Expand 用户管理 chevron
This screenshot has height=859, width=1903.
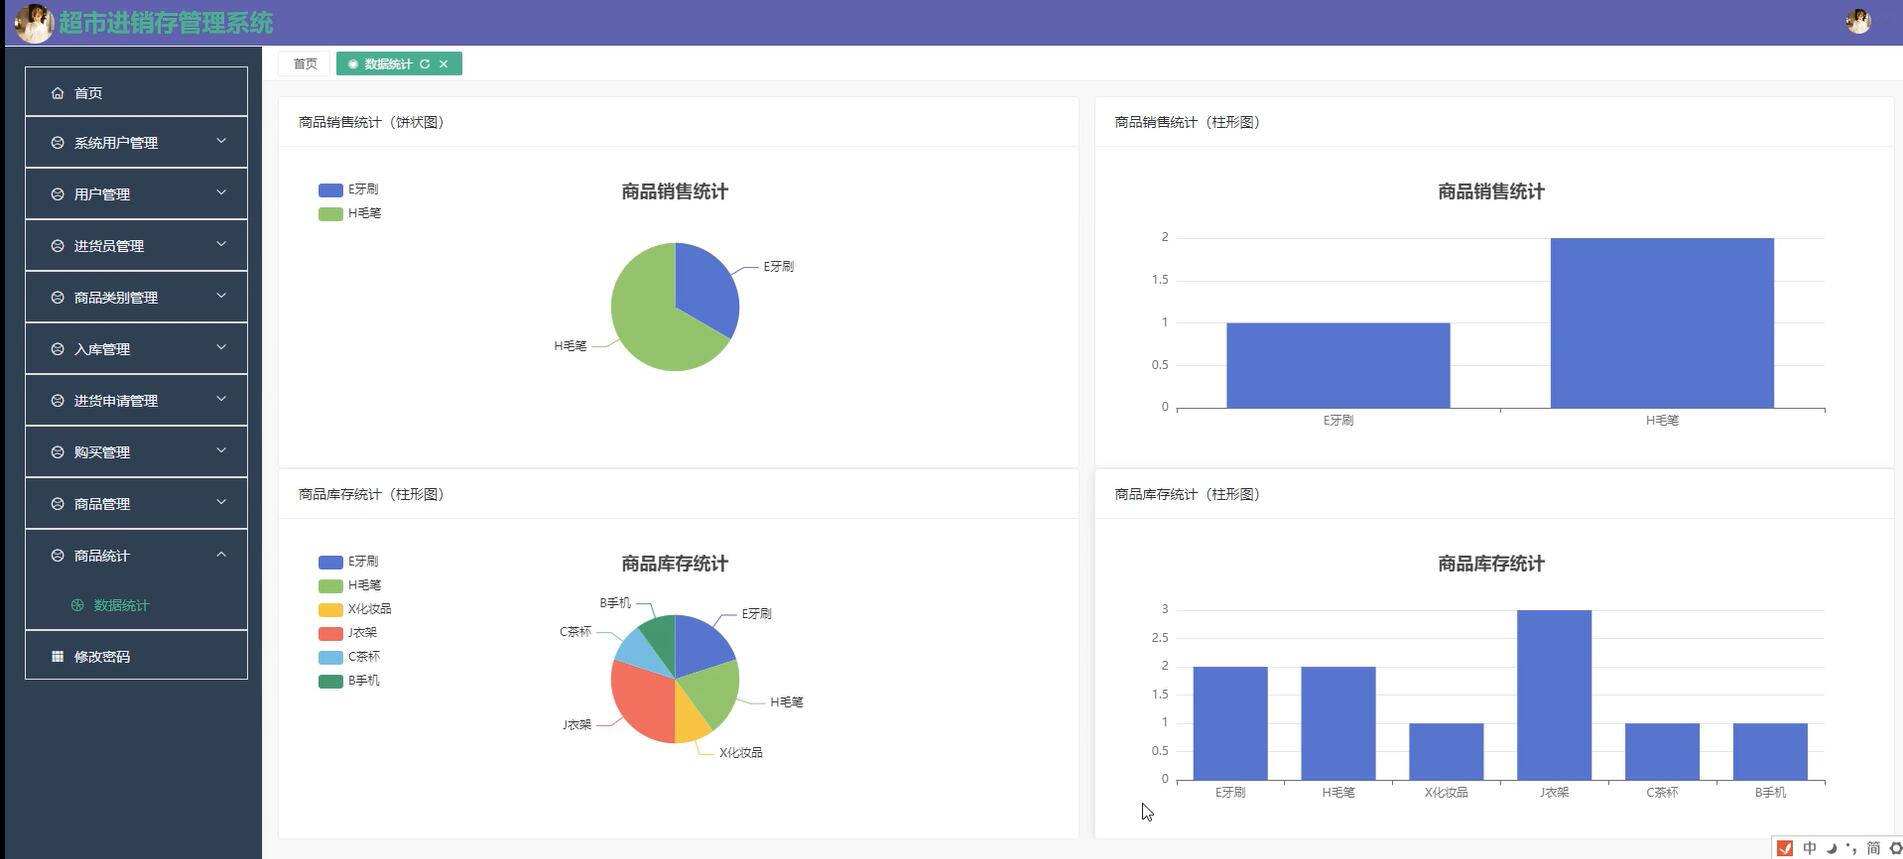[221, 192]
